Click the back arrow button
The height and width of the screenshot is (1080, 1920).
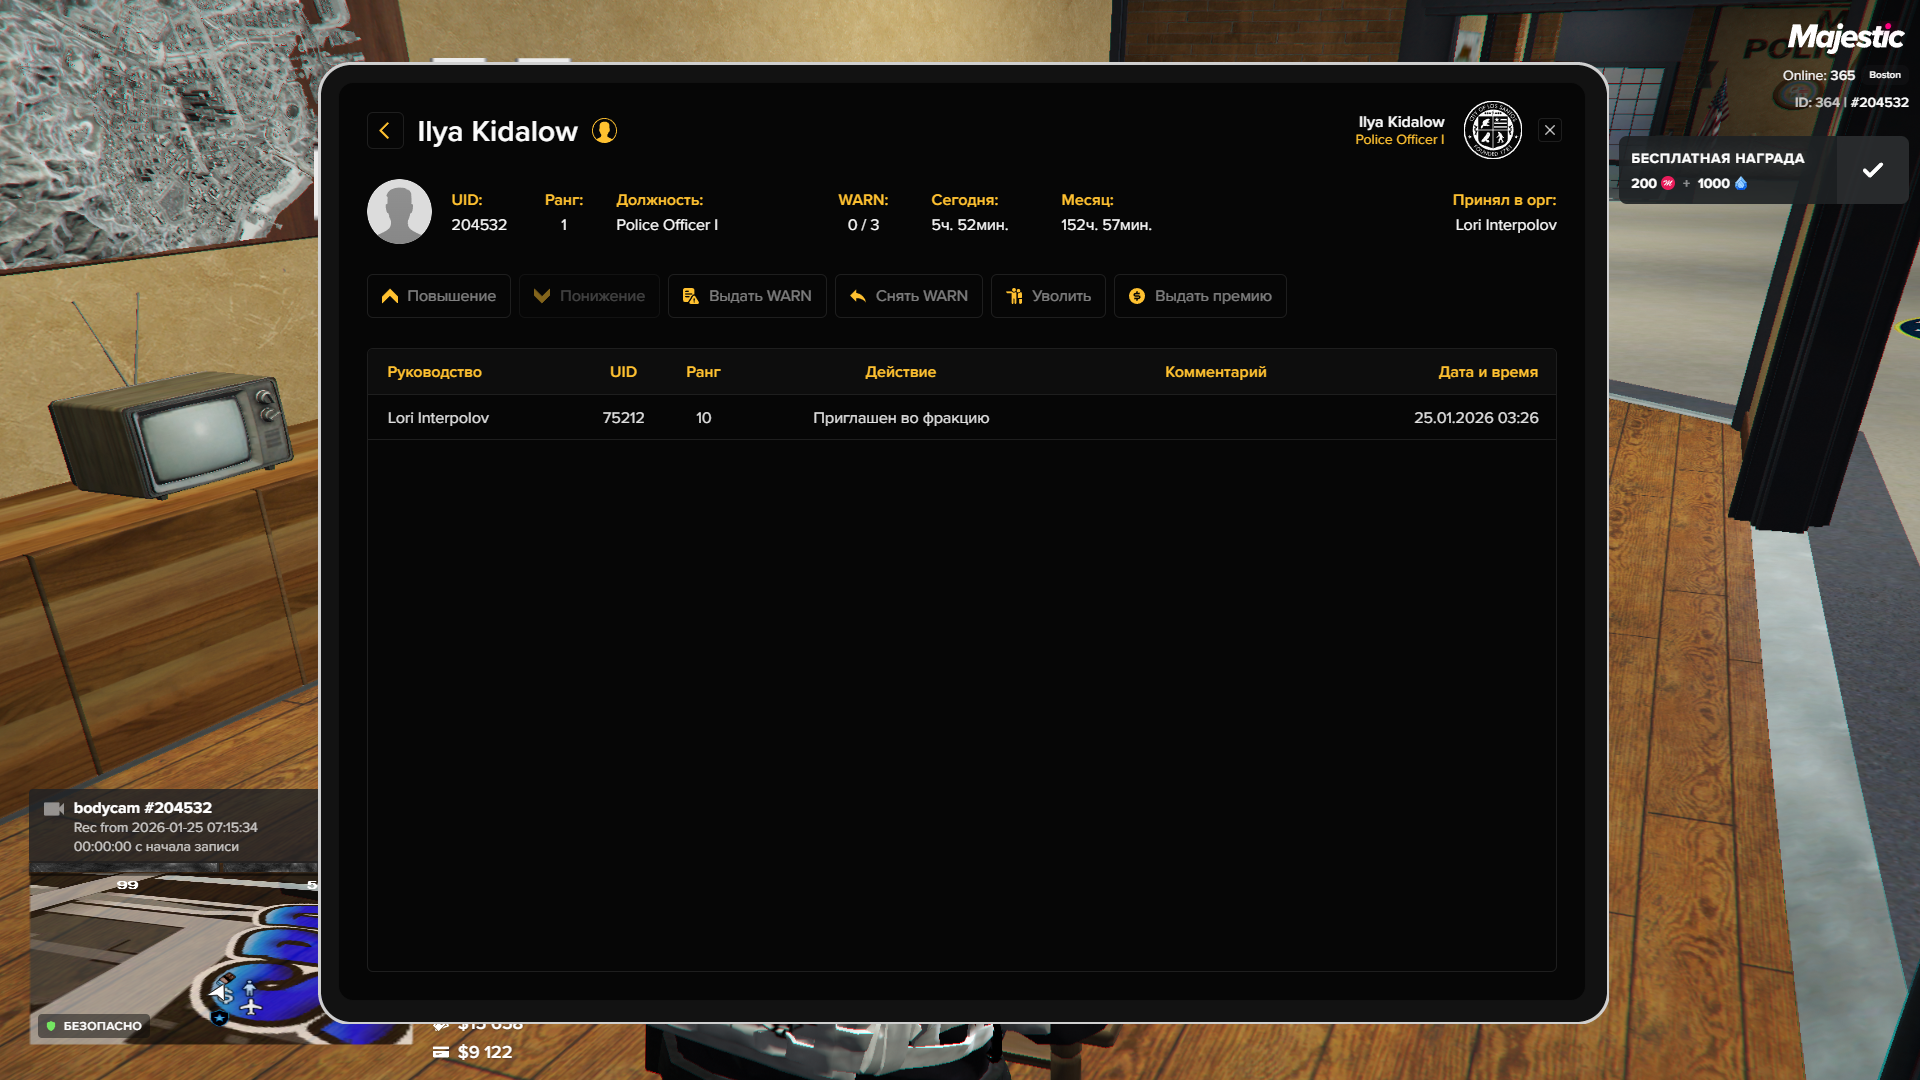click(385, 131)
